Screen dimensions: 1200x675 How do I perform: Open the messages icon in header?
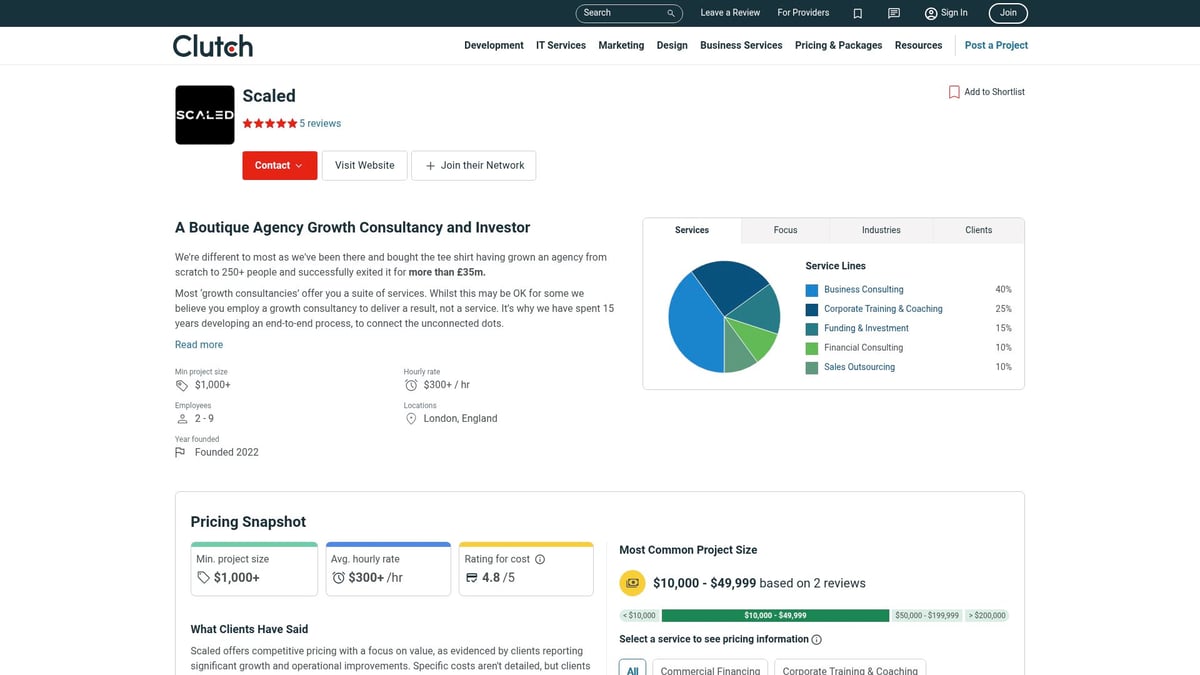point(894,13)
